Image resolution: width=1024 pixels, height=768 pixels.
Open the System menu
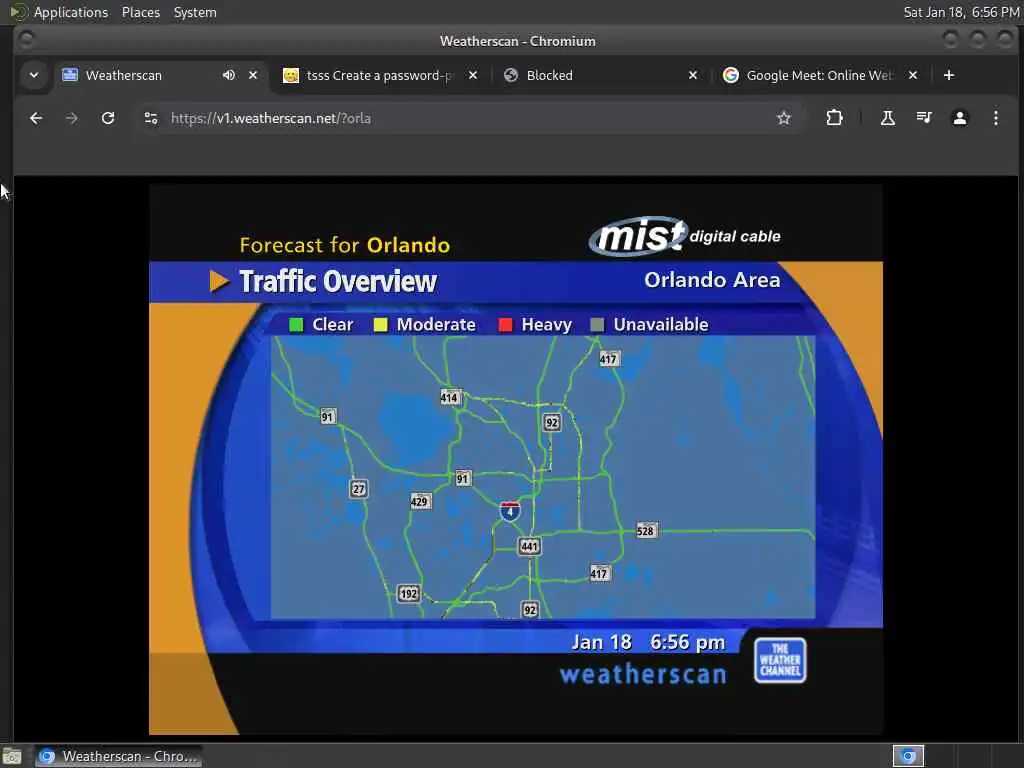[195, 12]
